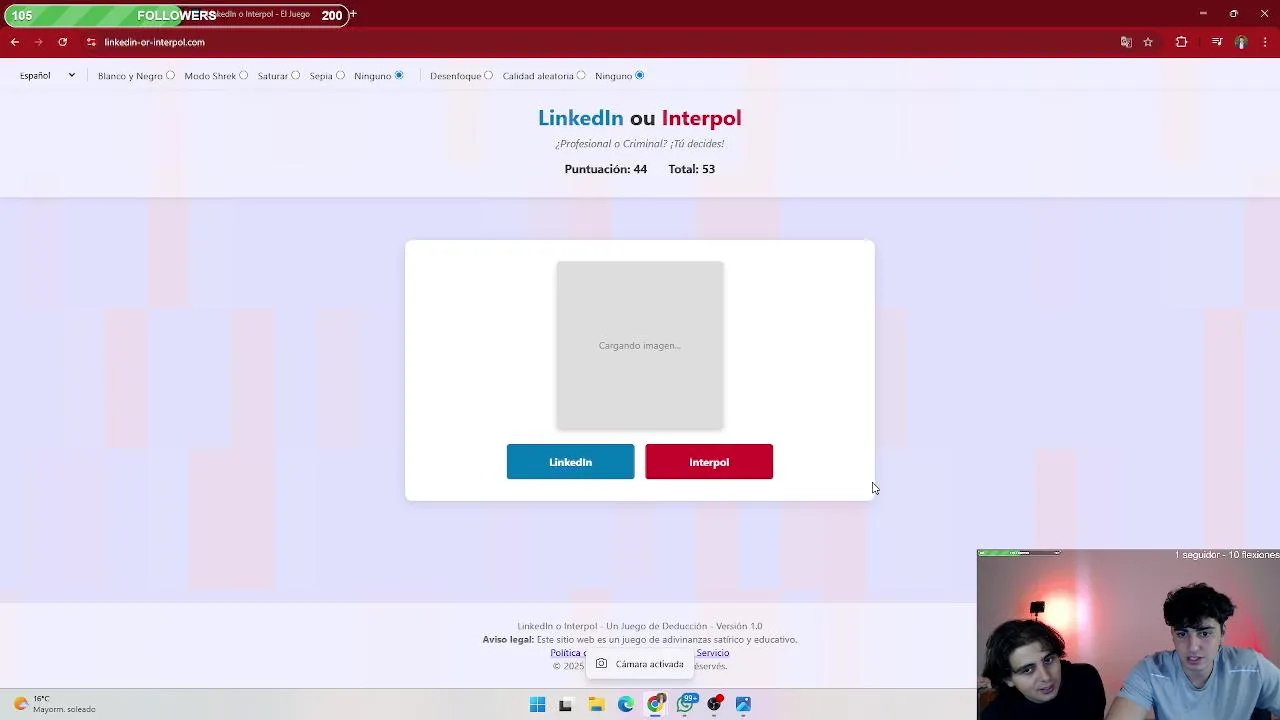Click the LinkedIn answer button
This screenshot has height=720, width=1280.
[x=570, y=462]
